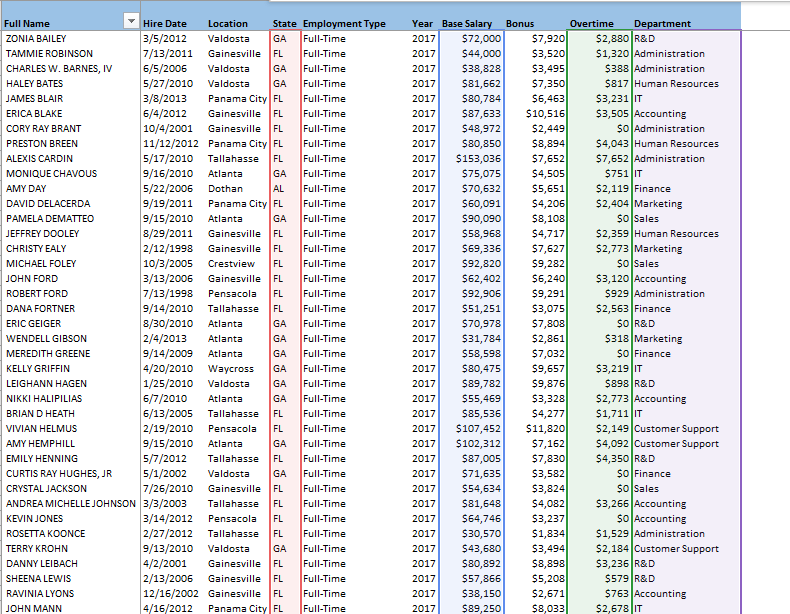Click DANA FORTNER name cell
Viewport: 790px width, 614px height.
[40, 309]
